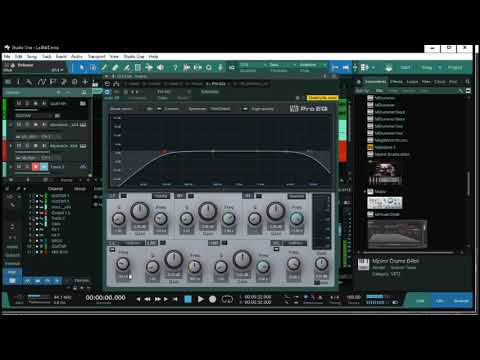Click the wrench icon above the track list
The image size is (480, 360).
pos(29,82)
